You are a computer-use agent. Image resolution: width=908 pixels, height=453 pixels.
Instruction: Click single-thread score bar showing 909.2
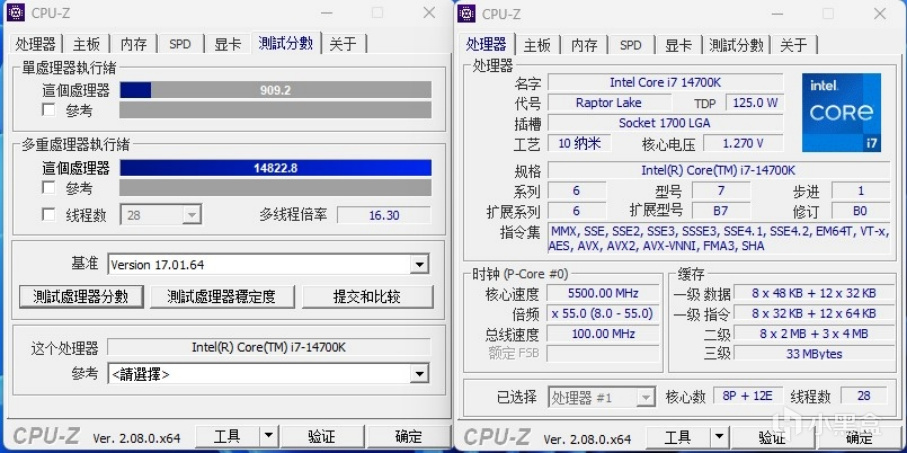276,90
